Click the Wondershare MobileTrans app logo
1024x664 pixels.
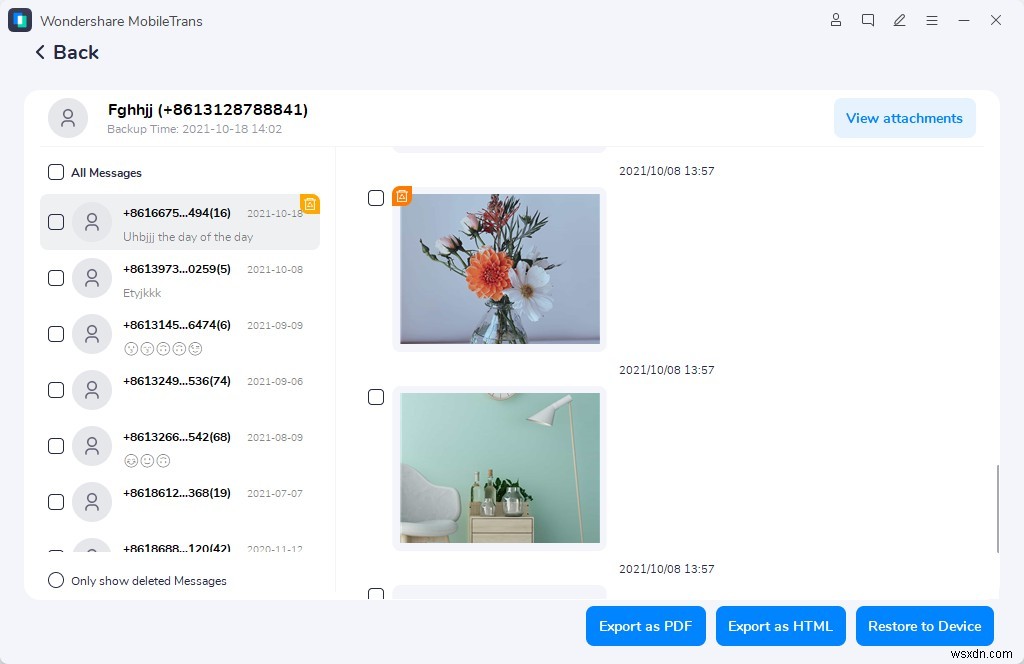(x=19, y=20)
